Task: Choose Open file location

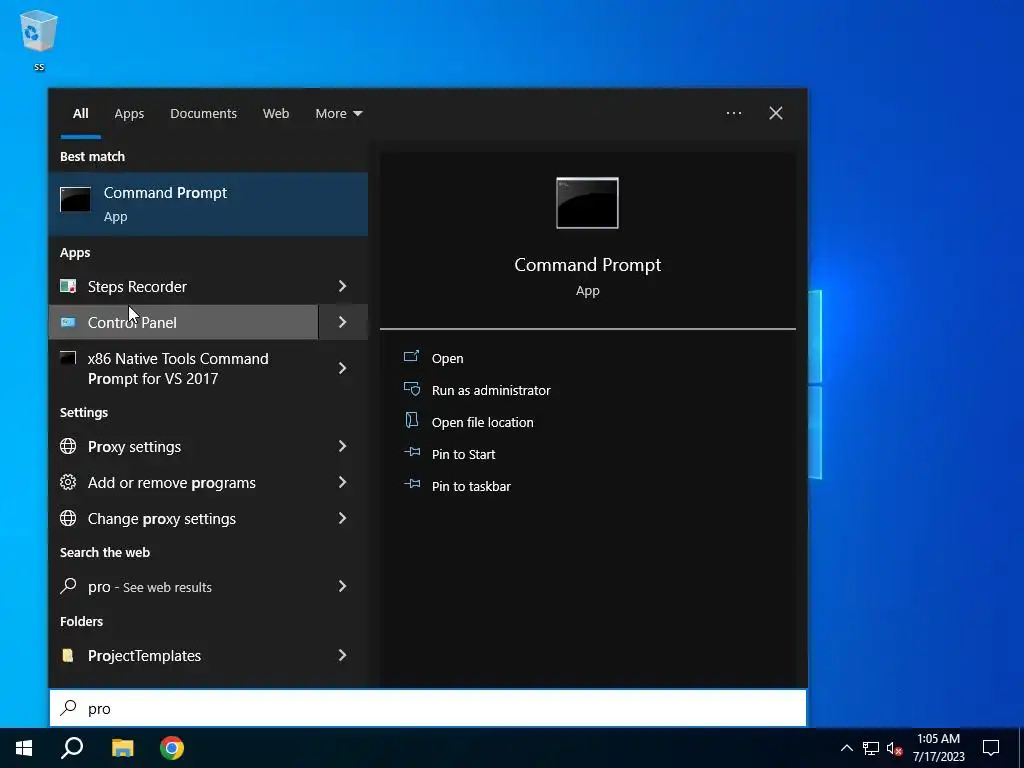Action: pos(483,423)
